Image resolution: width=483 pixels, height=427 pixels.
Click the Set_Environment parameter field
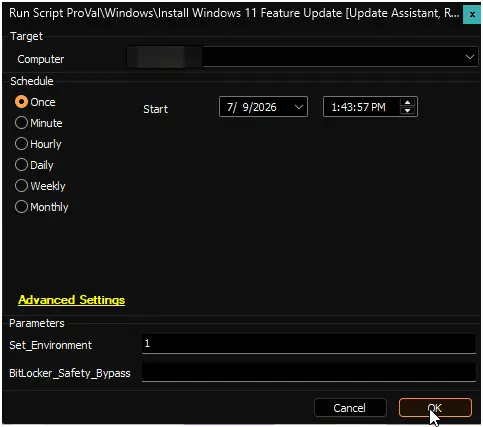coord(309,344)
